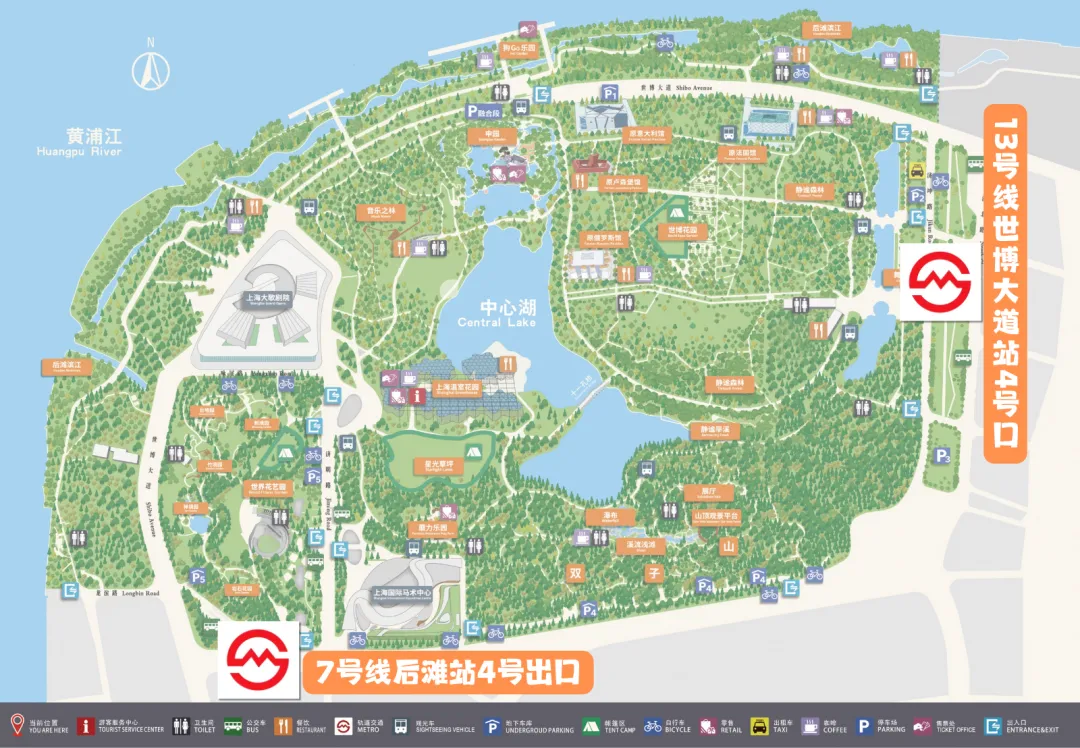Open the 7号线后滩站4号出口 orange label
Viewport: 1080px width, 748px height.
click(446, 672)
